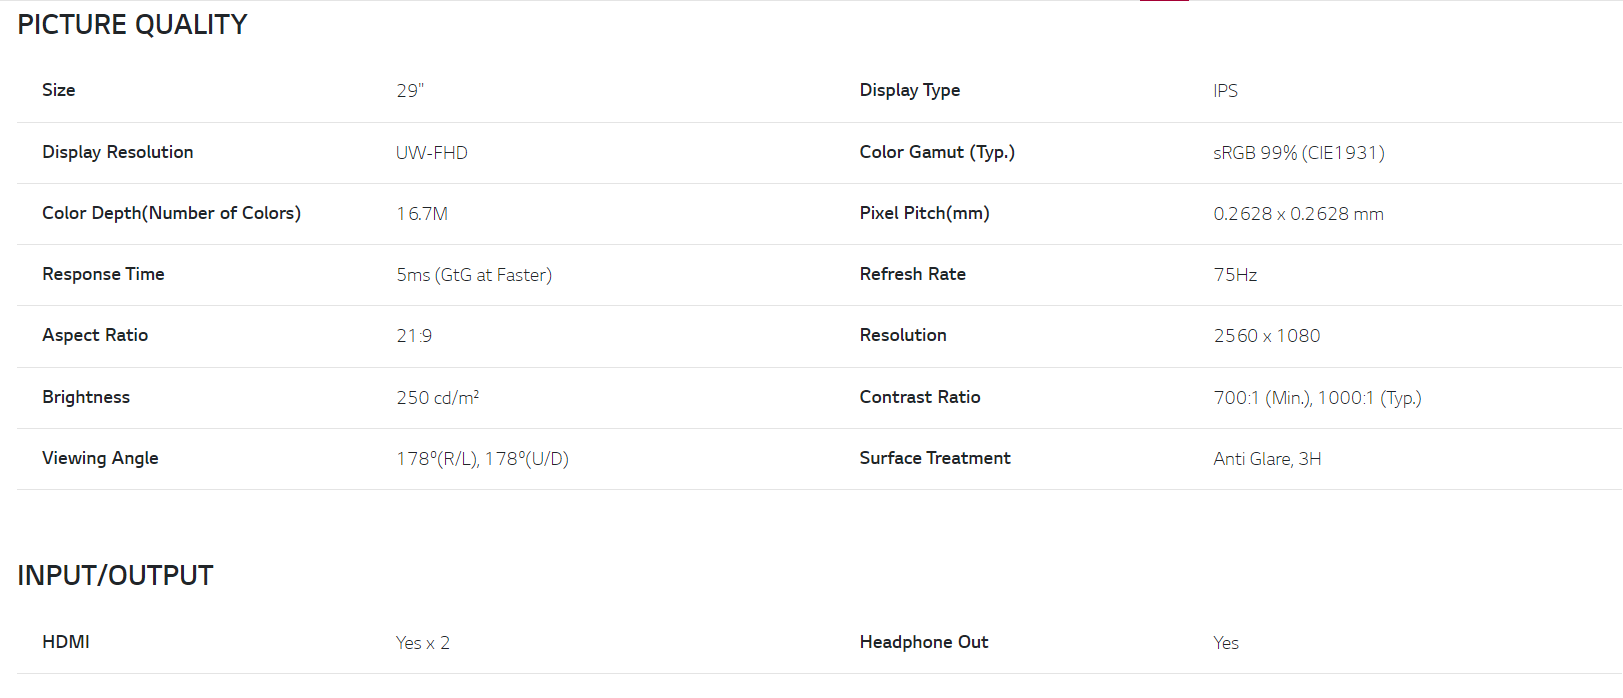Screen dimensions: 1623x698
Task: Click the 2560 x 1080 resolution value
Action: [1267, 336]
